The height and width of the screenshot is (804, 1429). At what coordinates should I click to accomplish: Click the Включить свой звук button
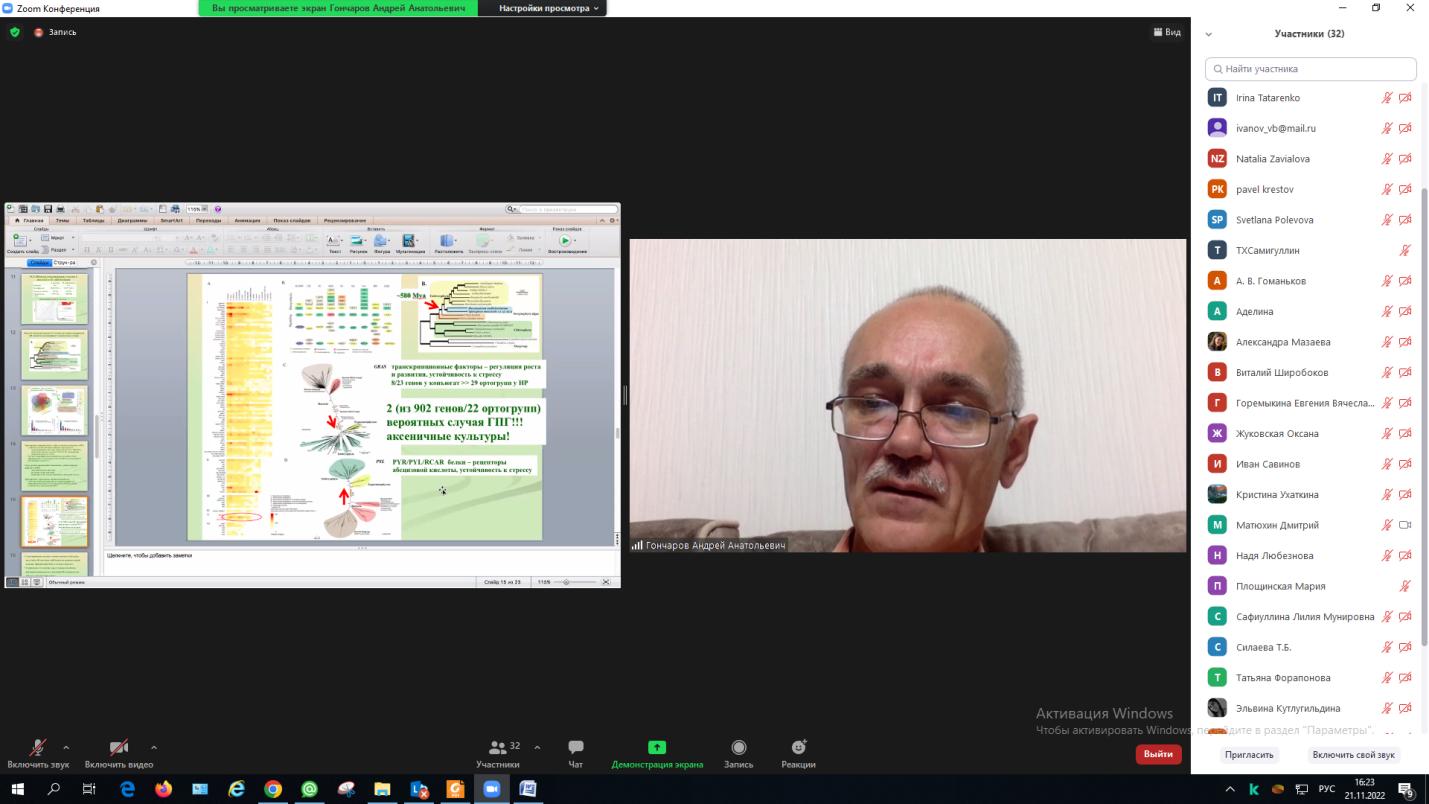coord(1353,755)
